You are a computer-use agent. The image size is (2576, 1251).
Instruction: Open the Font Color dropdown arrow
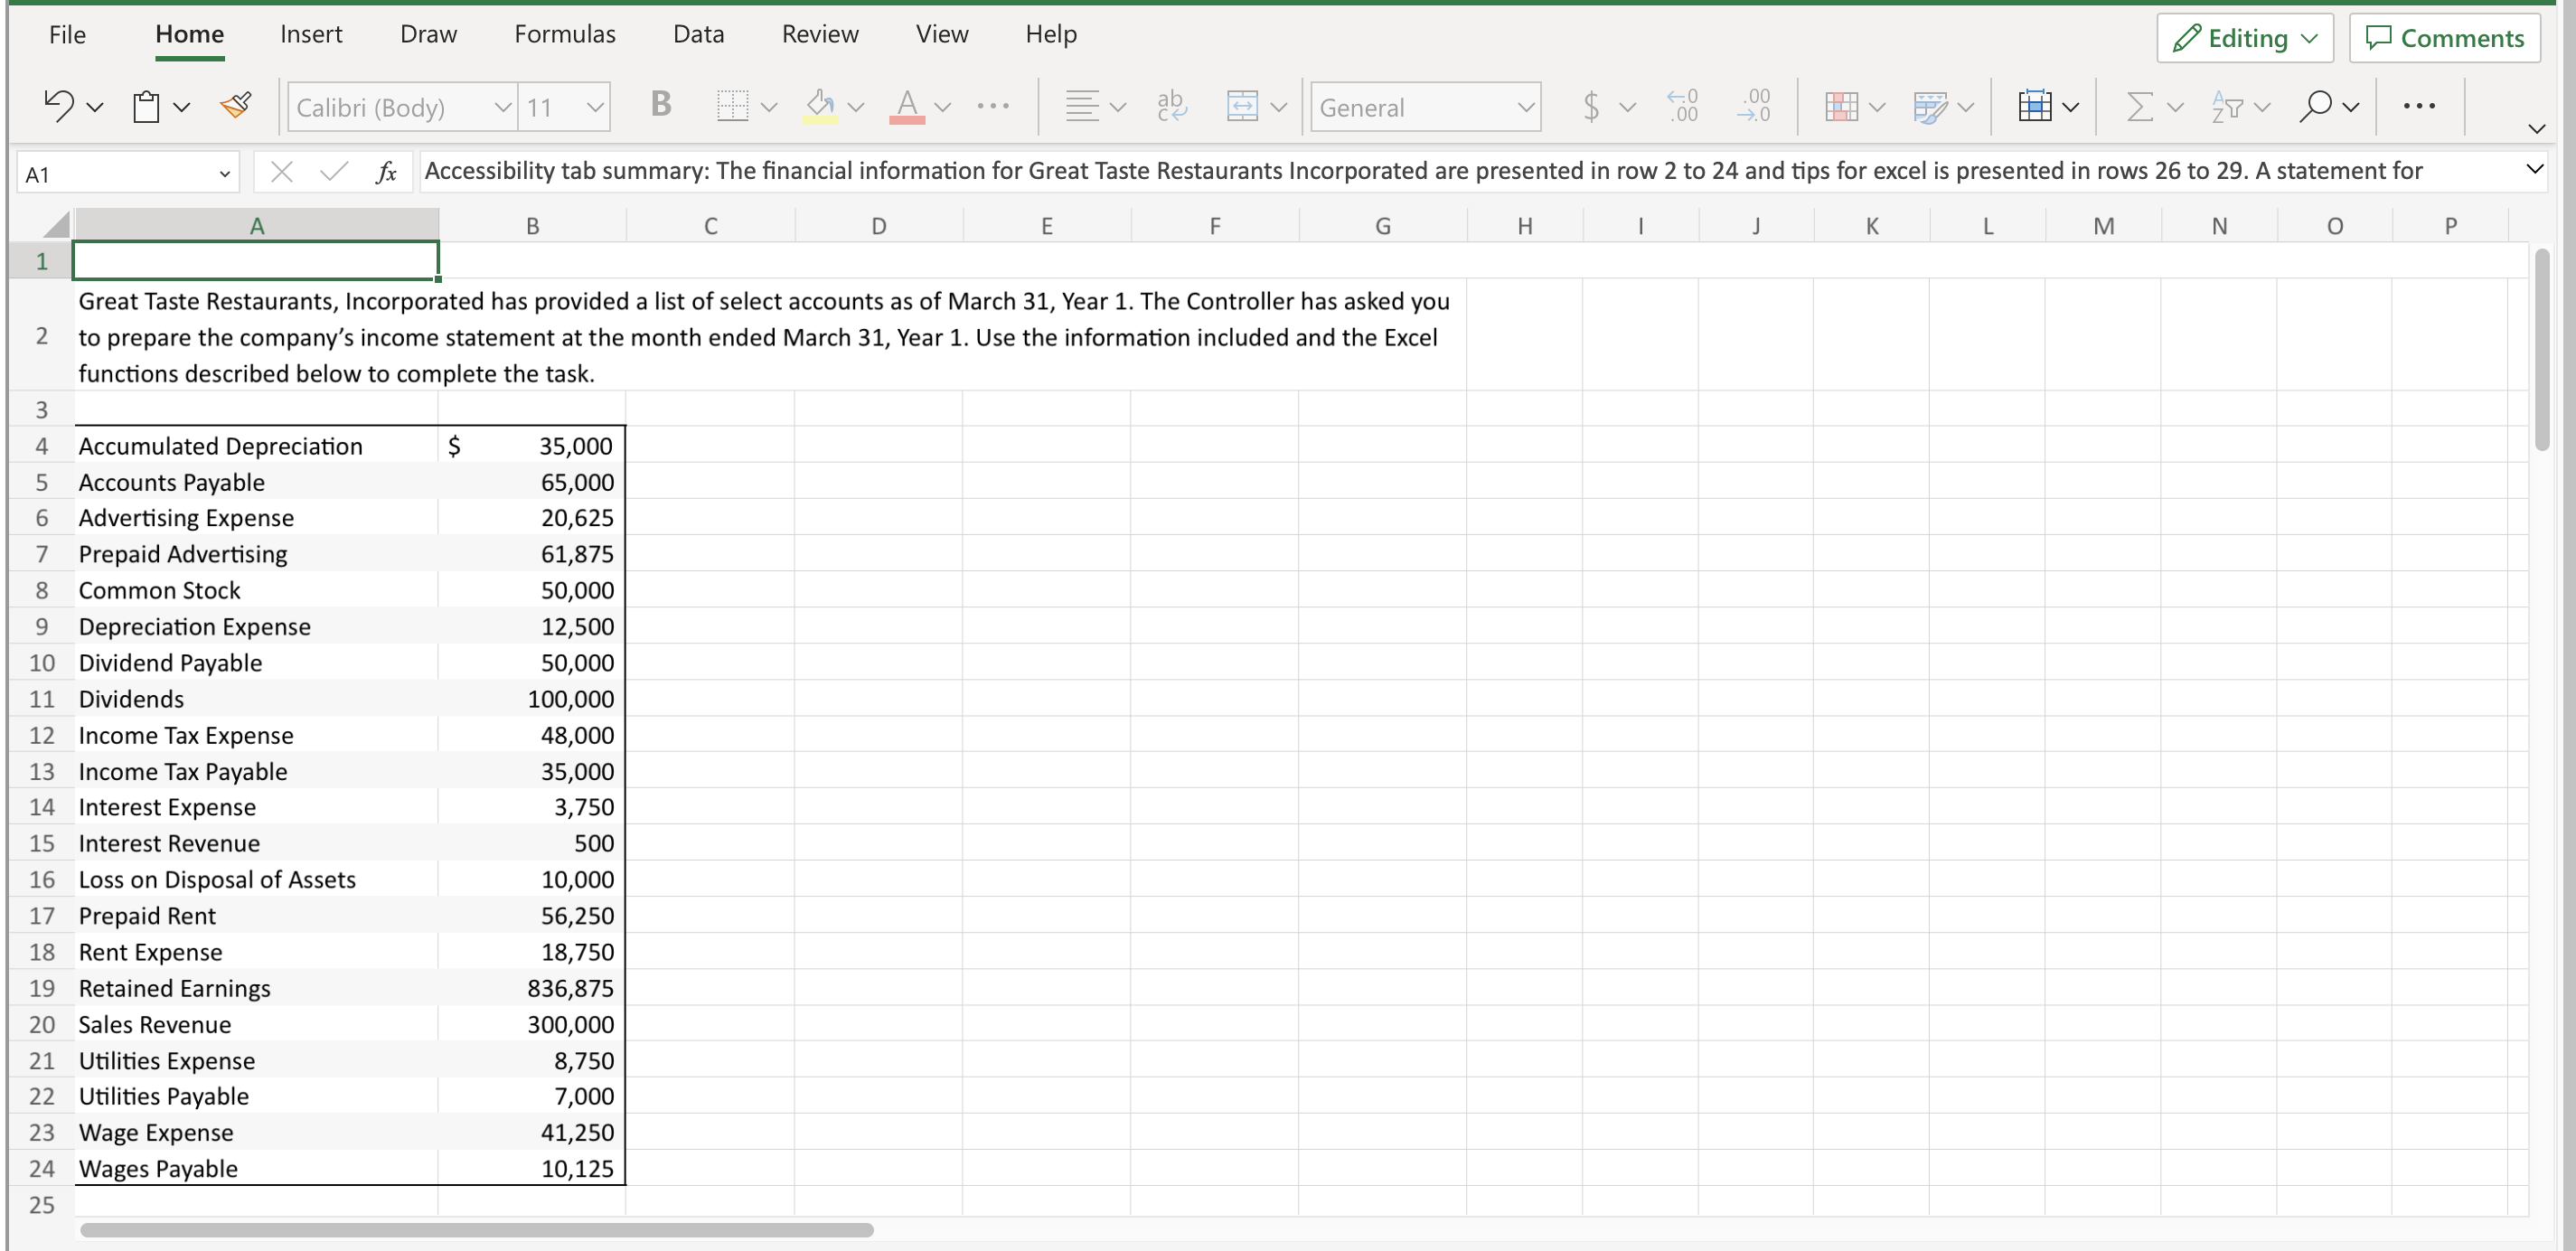tap(943, 107)
